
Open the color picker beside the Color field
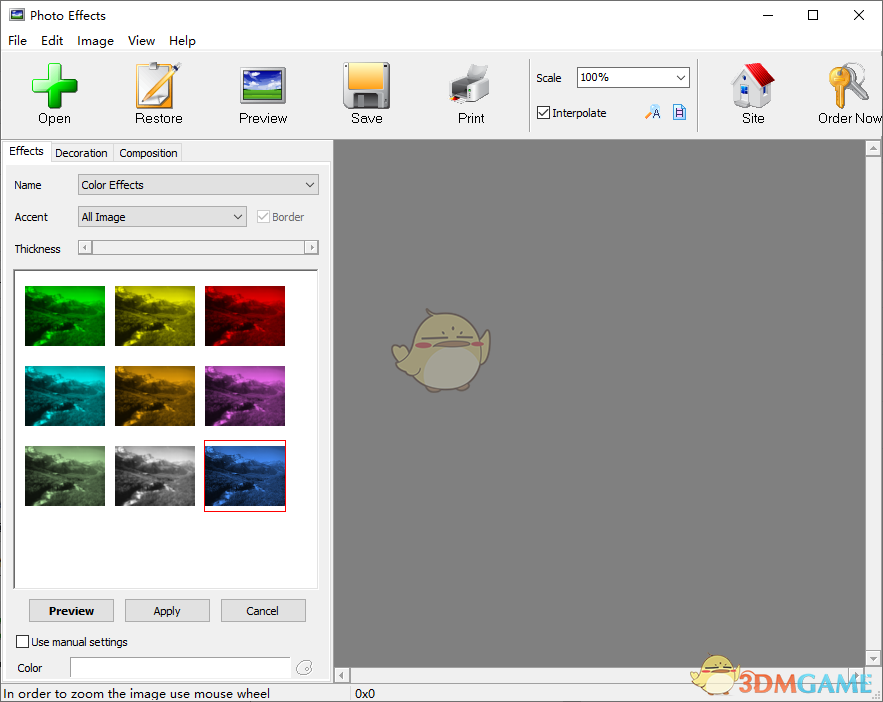[304, 667]
